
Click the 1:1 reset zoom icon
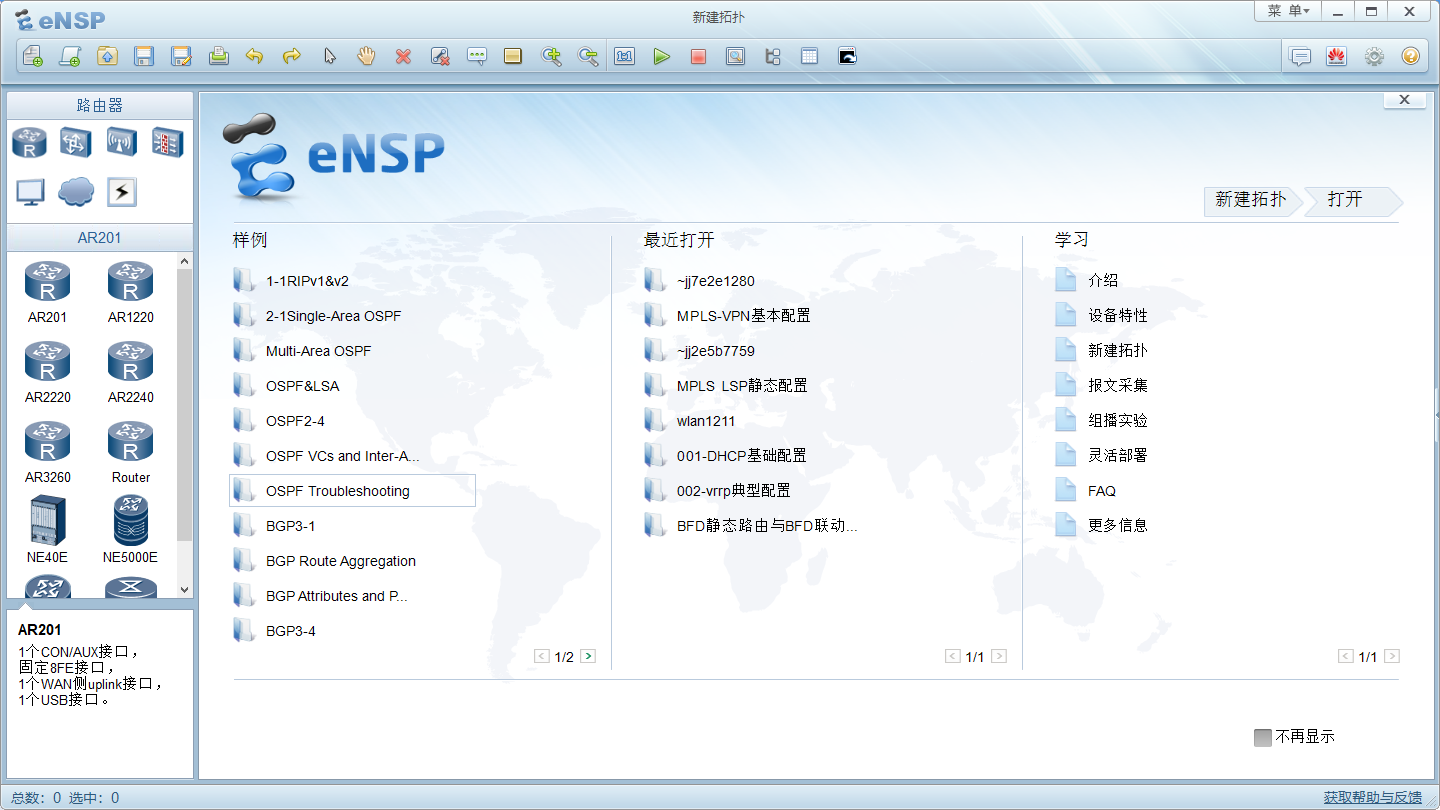(x=625, y=56)
